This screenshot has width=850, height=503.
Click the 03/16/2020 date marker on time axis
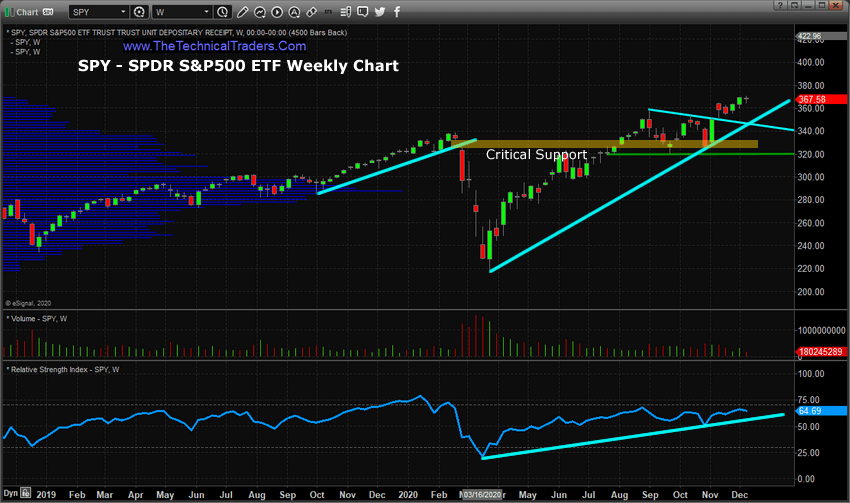[x=482, y=495]
